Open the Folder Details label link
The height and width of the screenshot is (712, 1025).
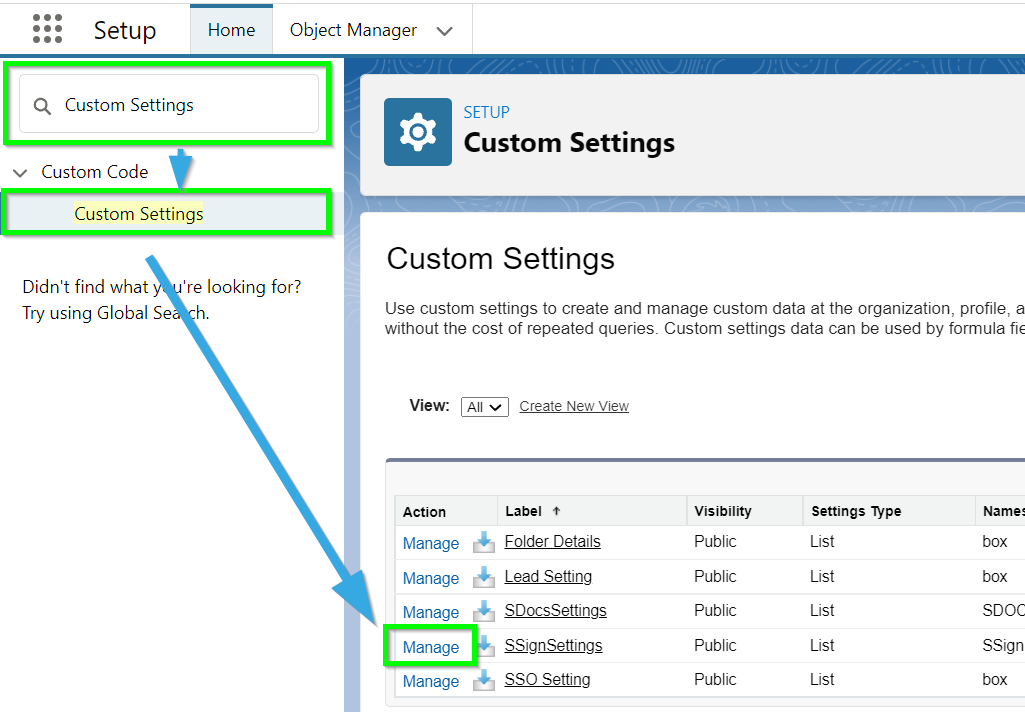click(552, 541)
